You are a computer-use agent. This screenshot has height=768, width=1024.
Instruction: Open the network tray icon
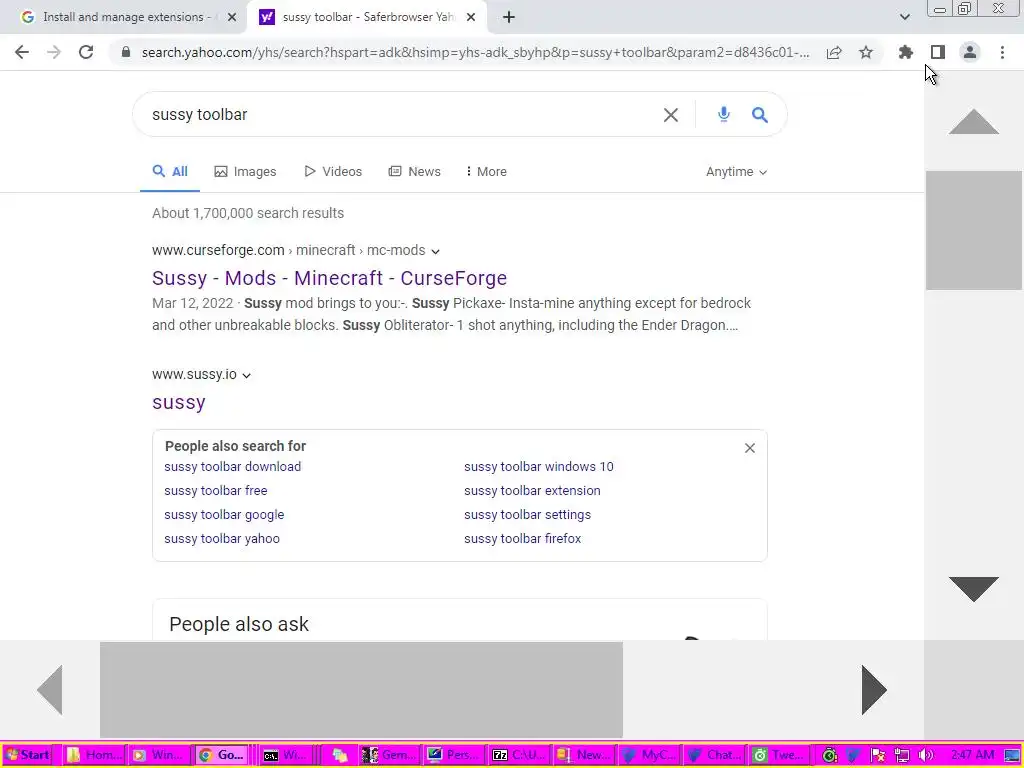coord(901,755)
